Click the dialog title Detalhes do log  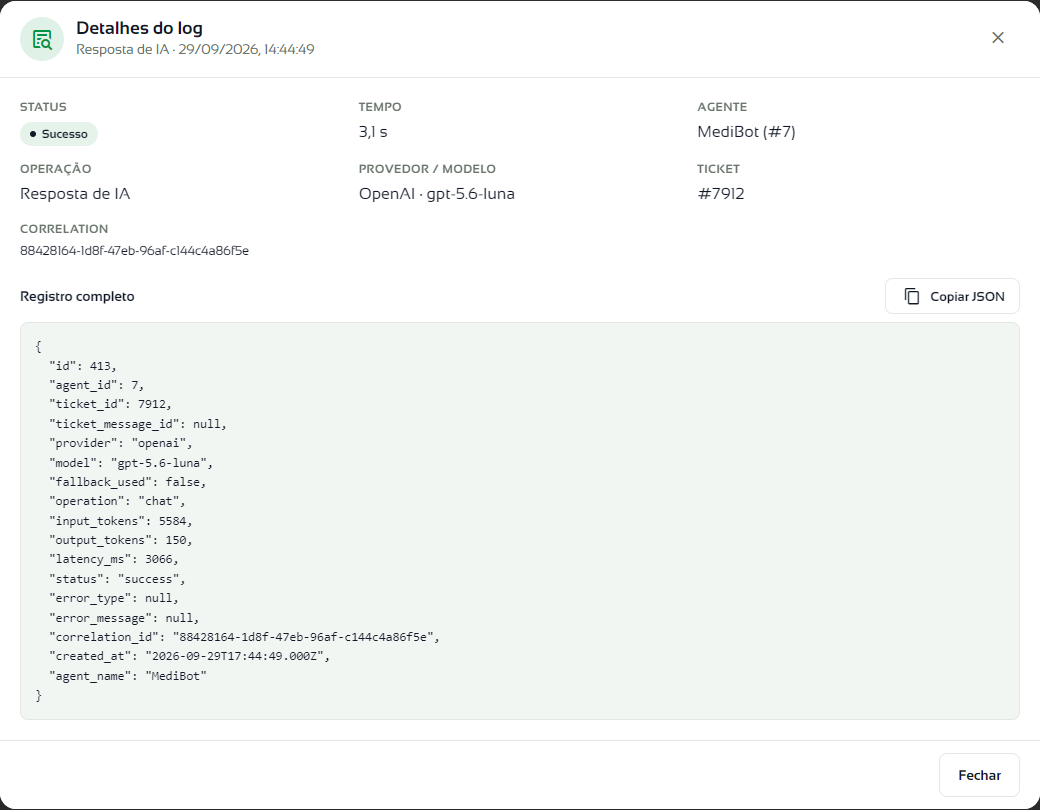point(139,28)
